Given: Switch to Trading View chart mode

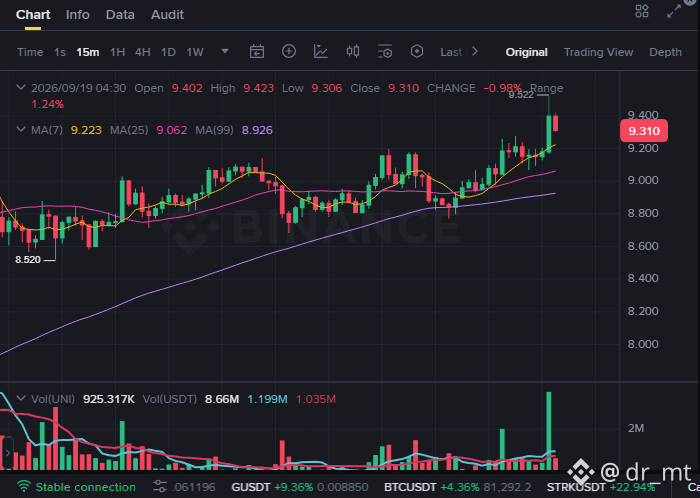Looking at the screenshot, I should pyautogui.click(x=598, y=52).
